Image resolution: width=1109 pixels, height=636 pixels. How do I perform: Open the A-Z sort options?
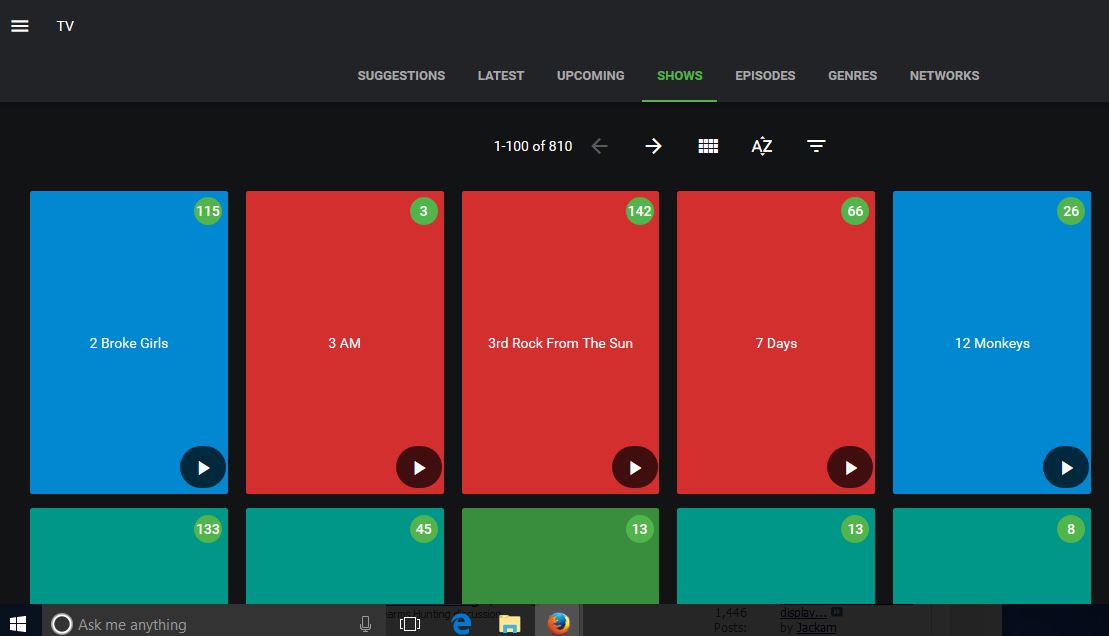click(x=762, y=146)
